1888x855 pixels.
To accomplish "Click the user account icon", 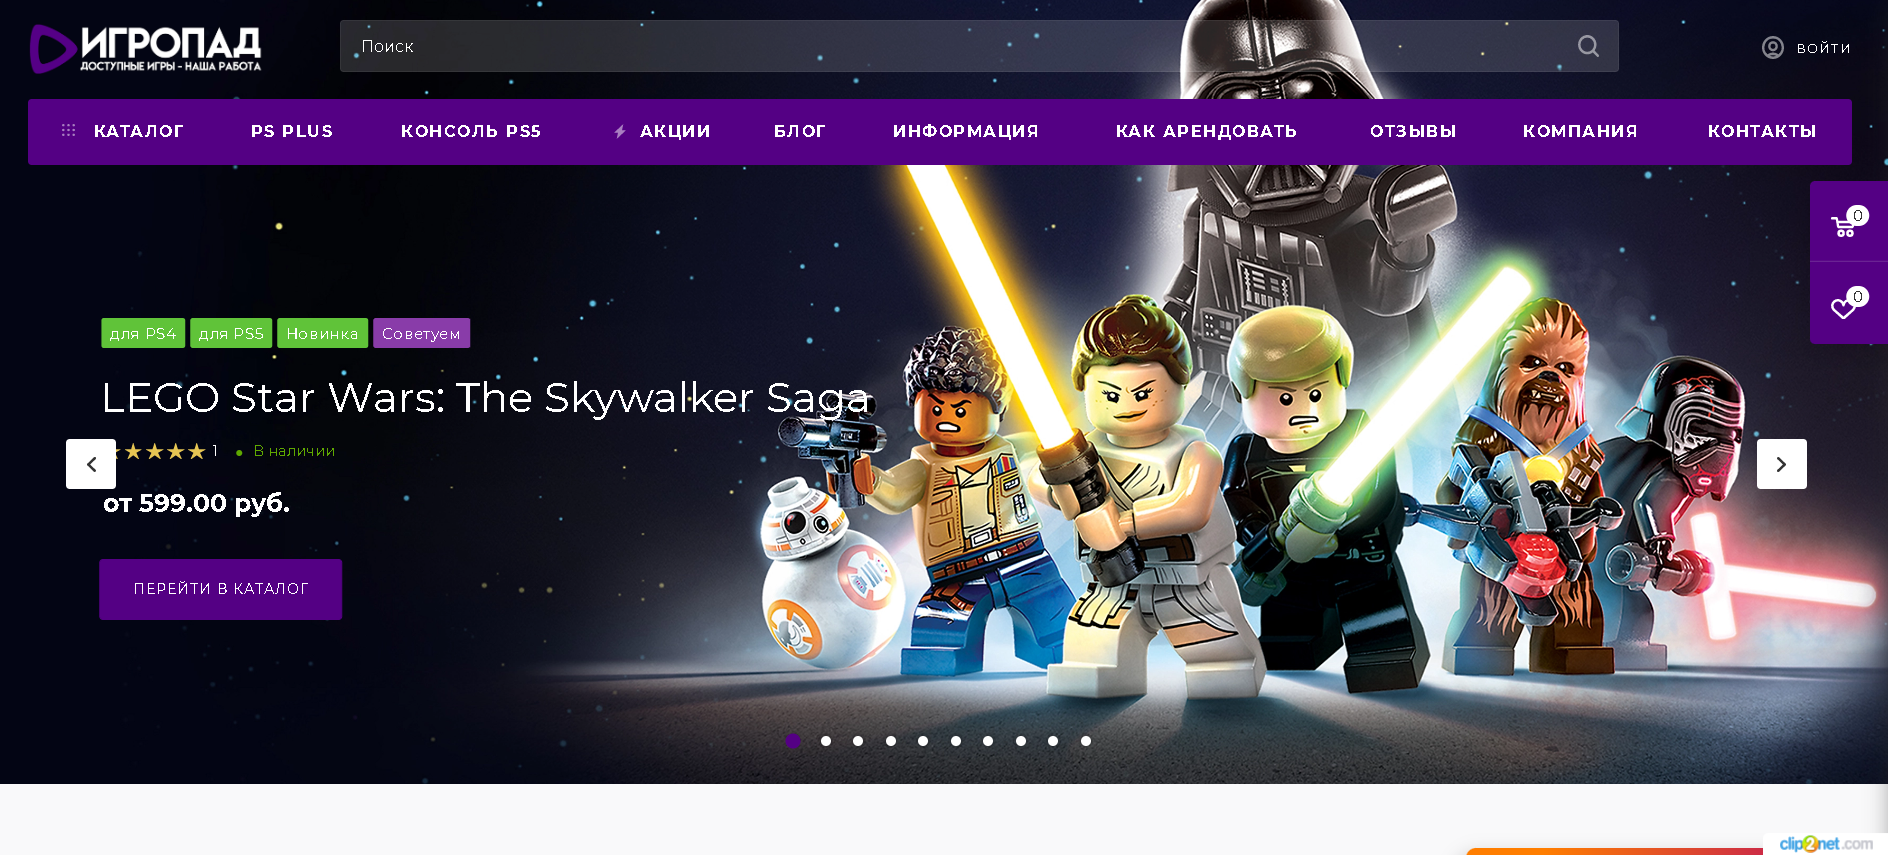I will coord(1772,48).
